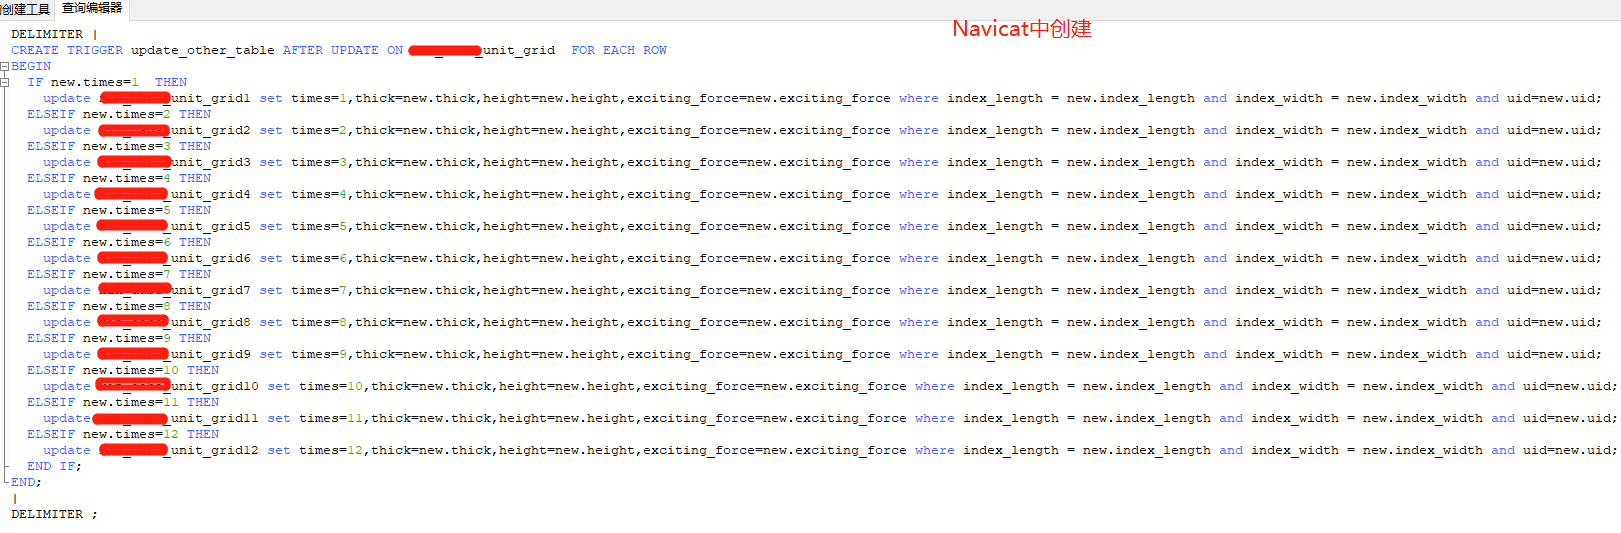
Task: Click the unit_grid4 table name
Action: [x=211, y=194]
